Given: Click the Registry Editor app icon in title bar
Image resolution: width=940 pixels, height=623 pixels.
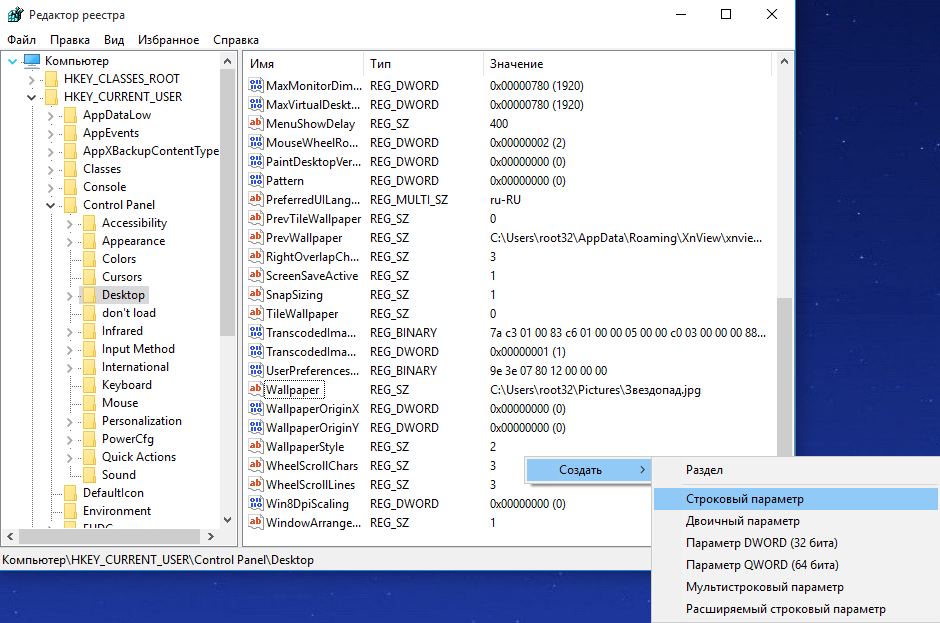Looking at the screenshot, I should (x=14, y=15).
